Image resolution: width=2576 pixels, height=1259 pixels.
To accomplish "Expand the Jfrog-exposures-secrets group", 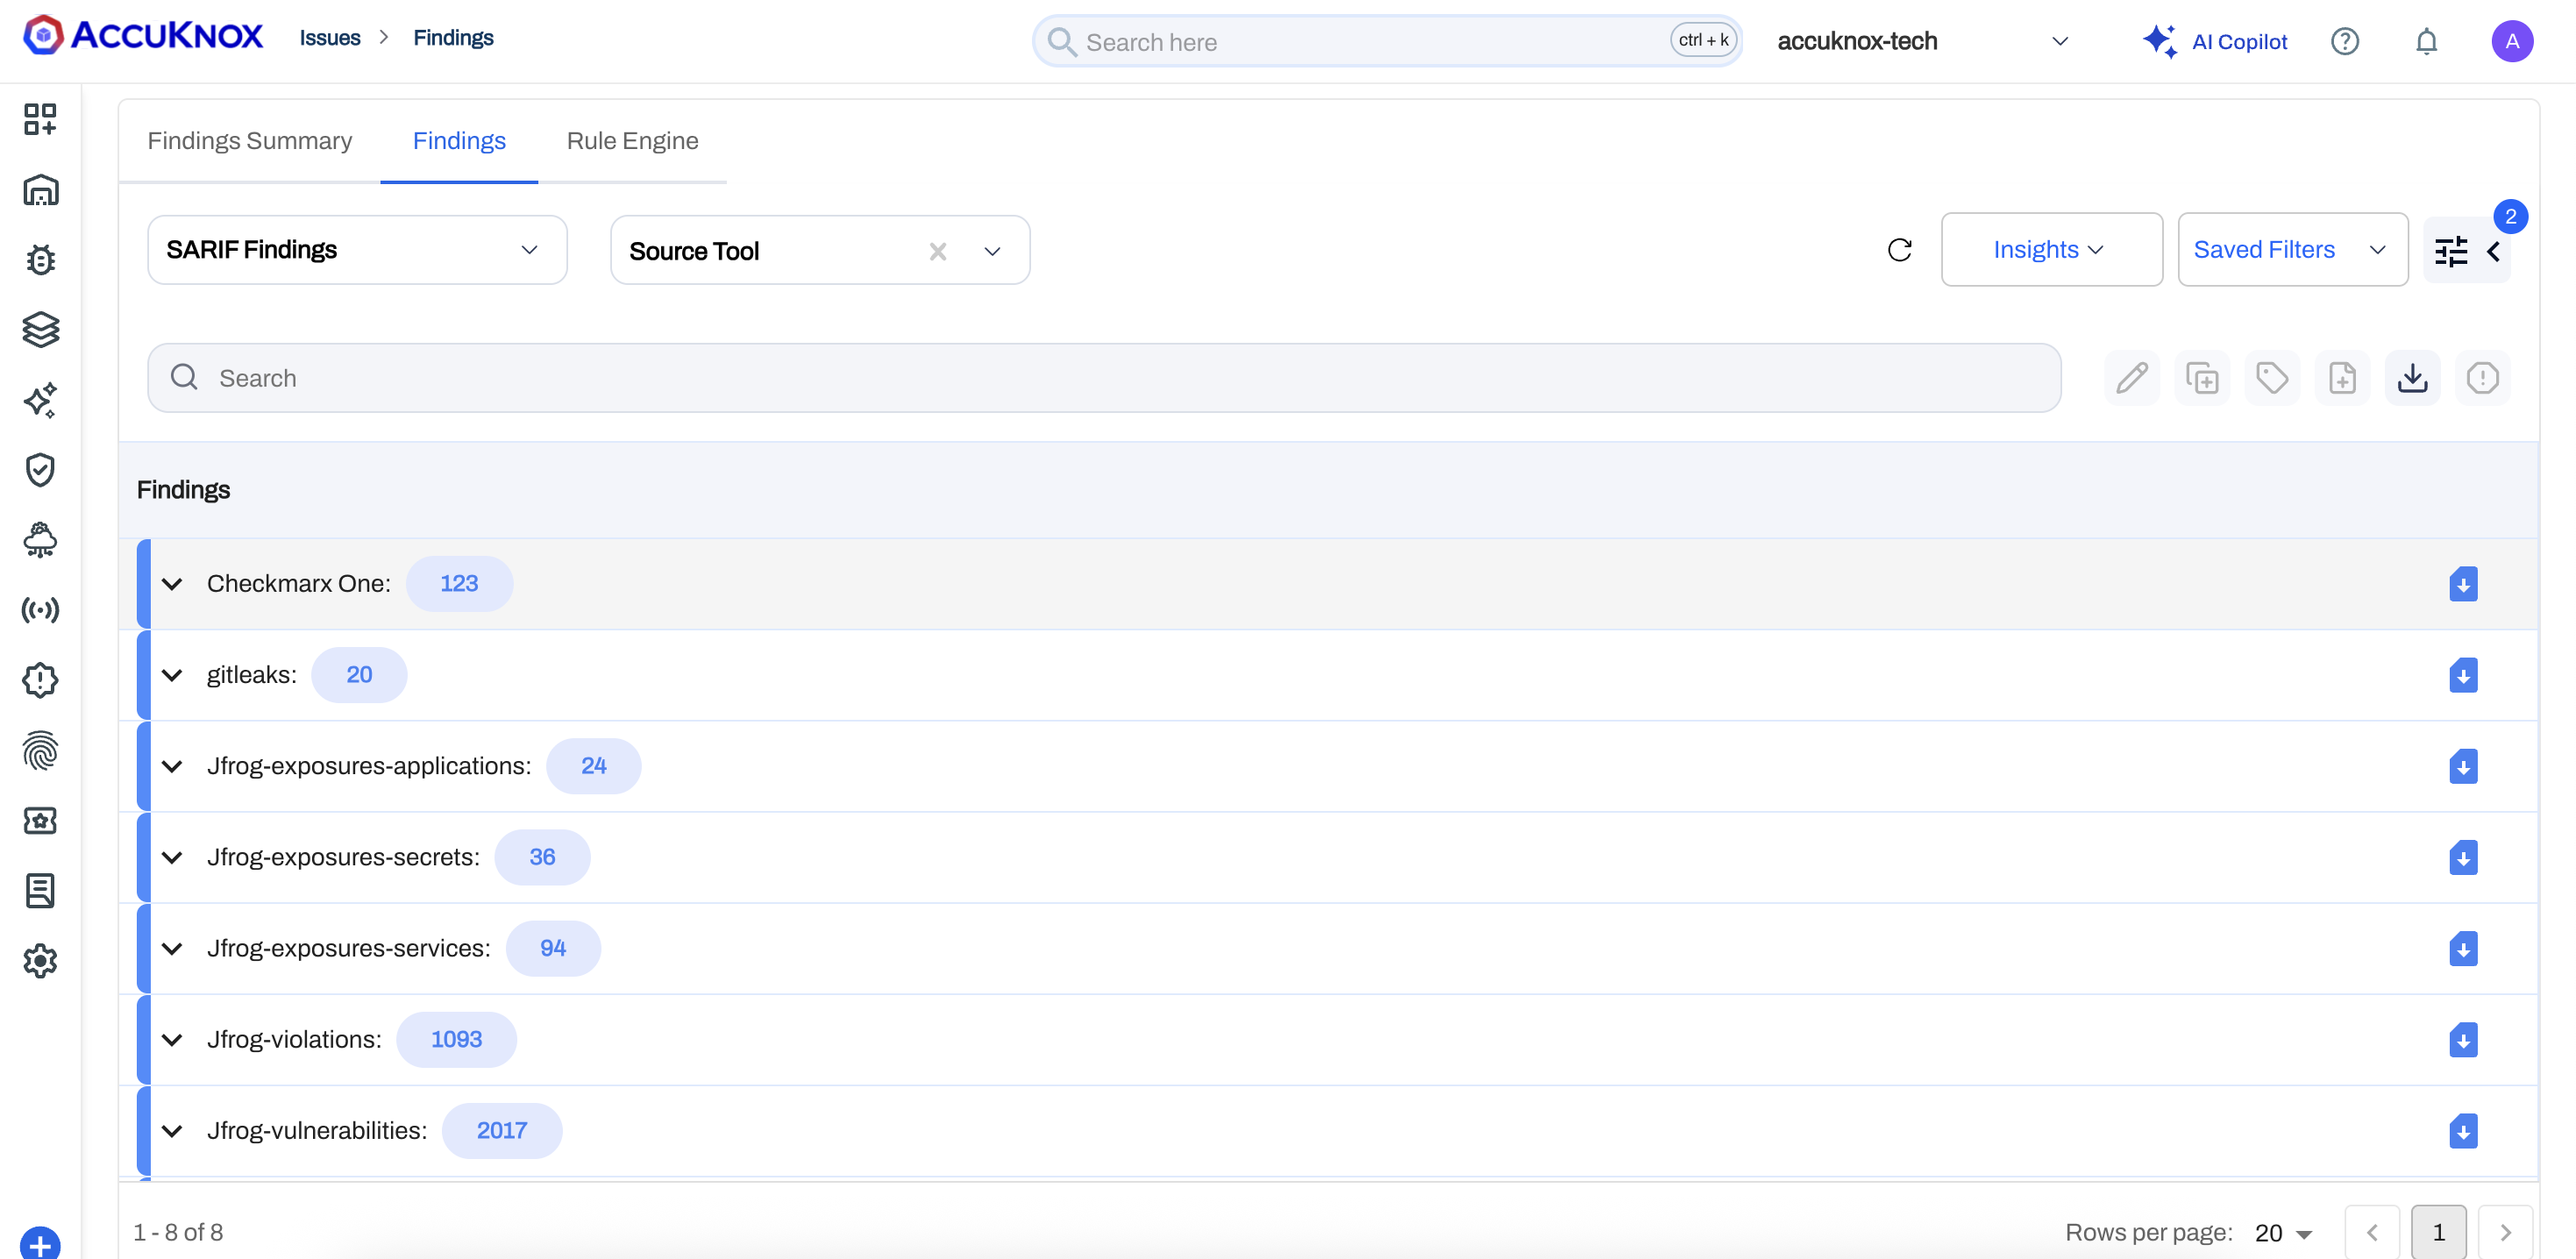I will 172,857.
